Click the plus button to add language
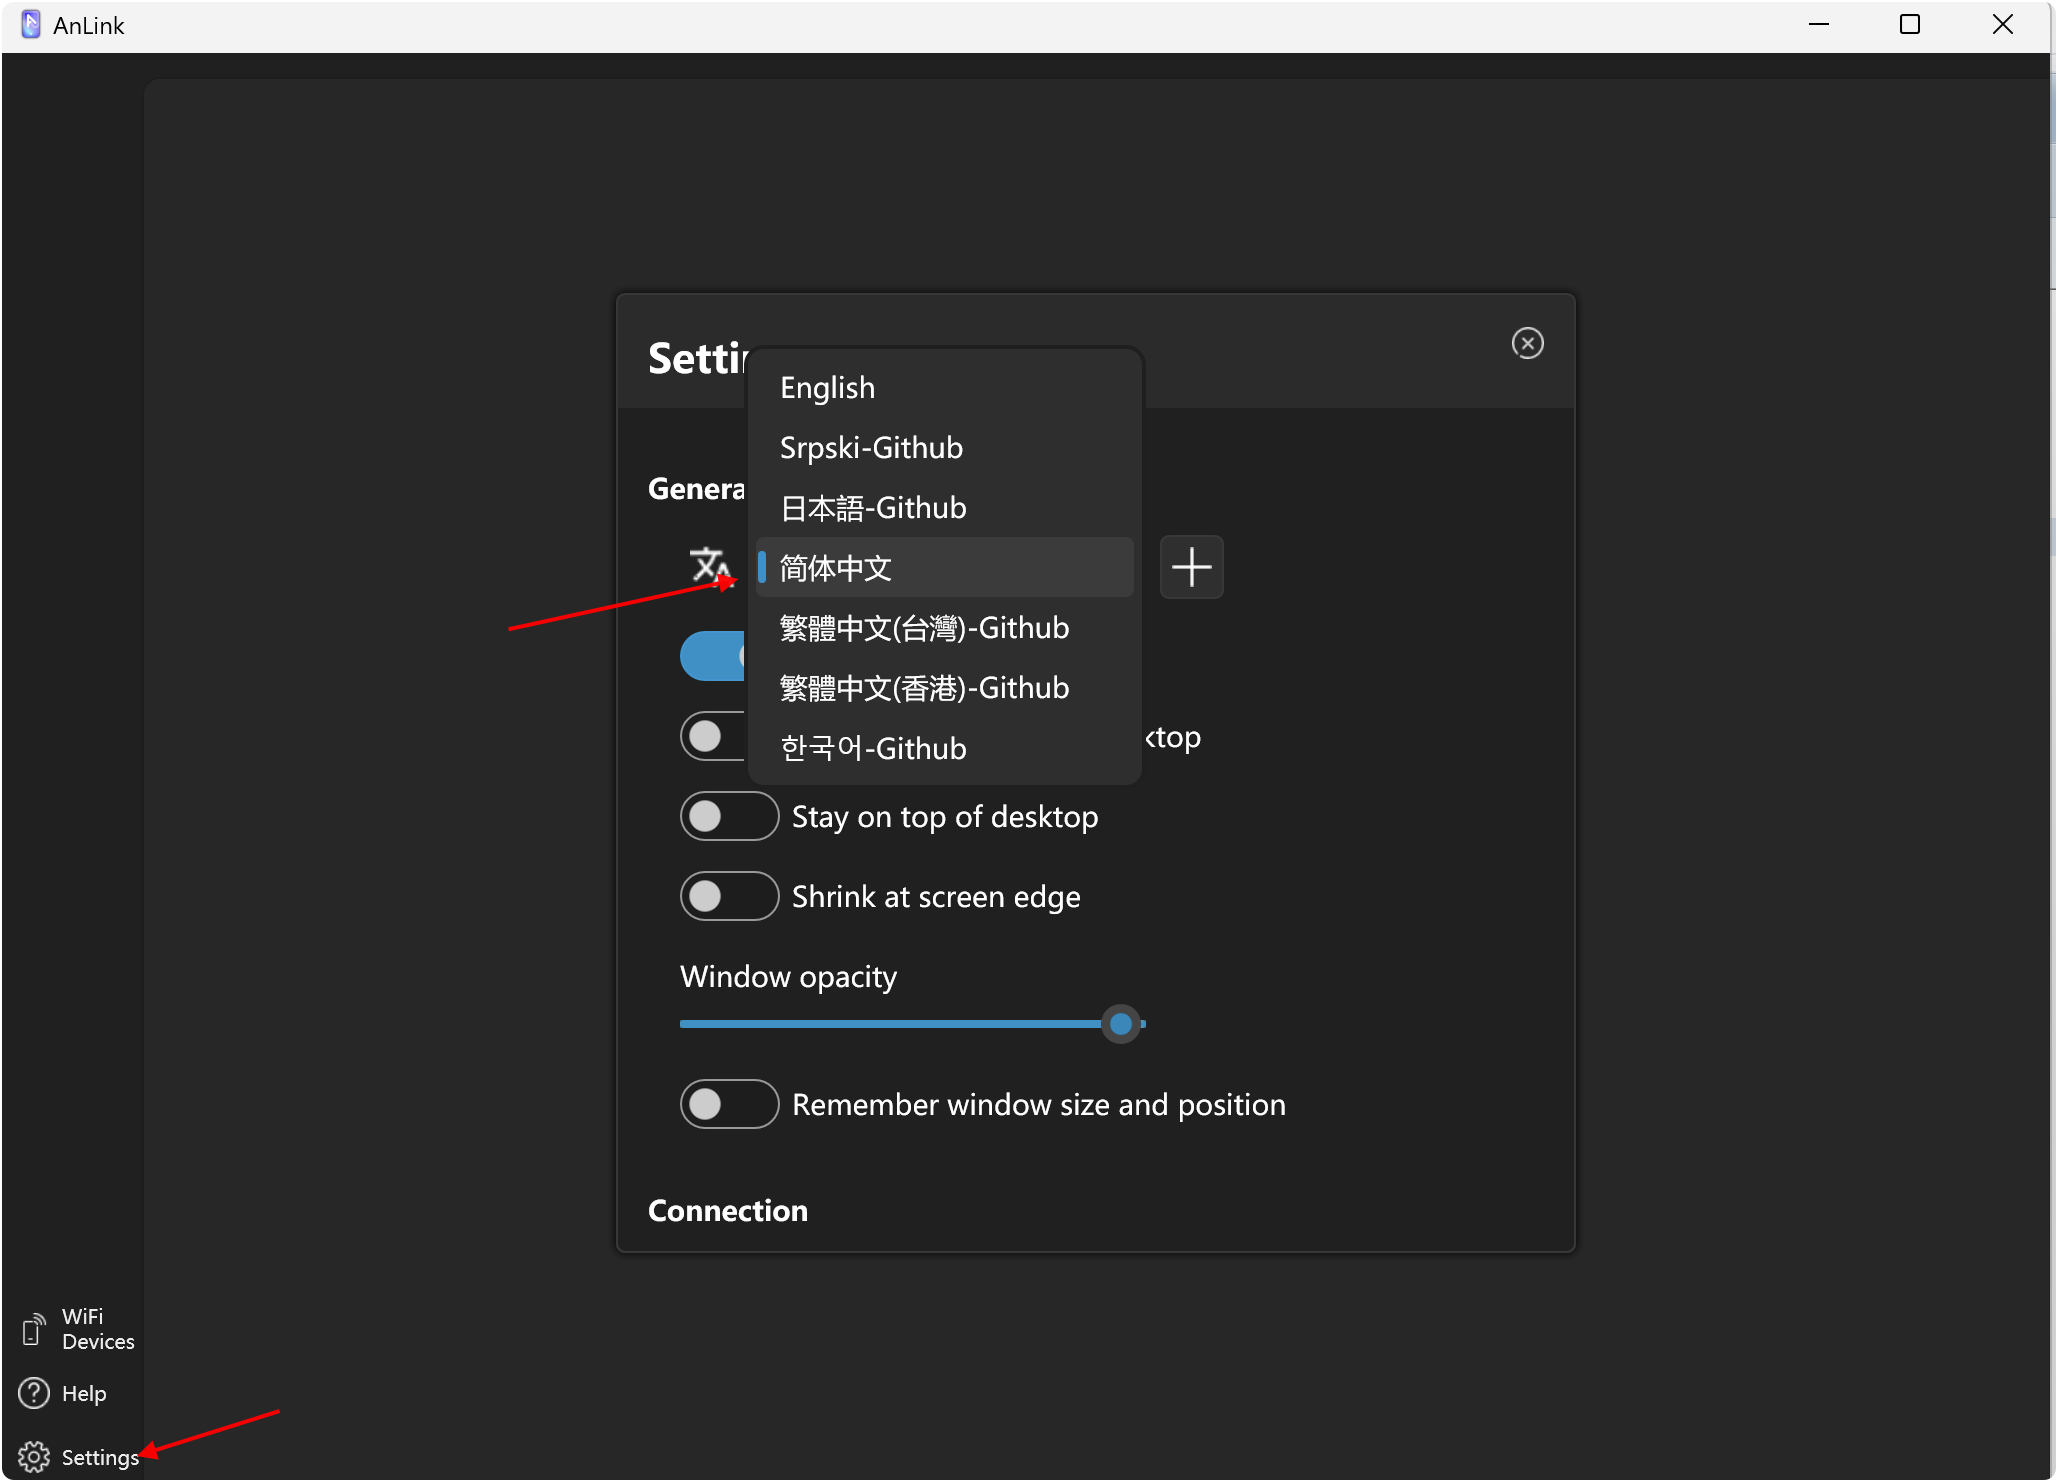This screenshot has width=2058, height=1482. pyautogui.click(x=1191, y=567)
